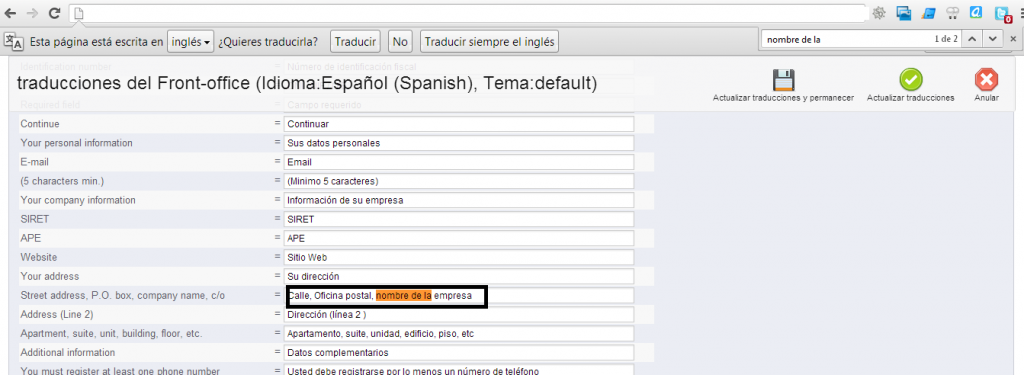1024x375 pixels.
Task: Click the '(5 characters min.)' source label
Action: pyautogui.click(x=62, y=181)
